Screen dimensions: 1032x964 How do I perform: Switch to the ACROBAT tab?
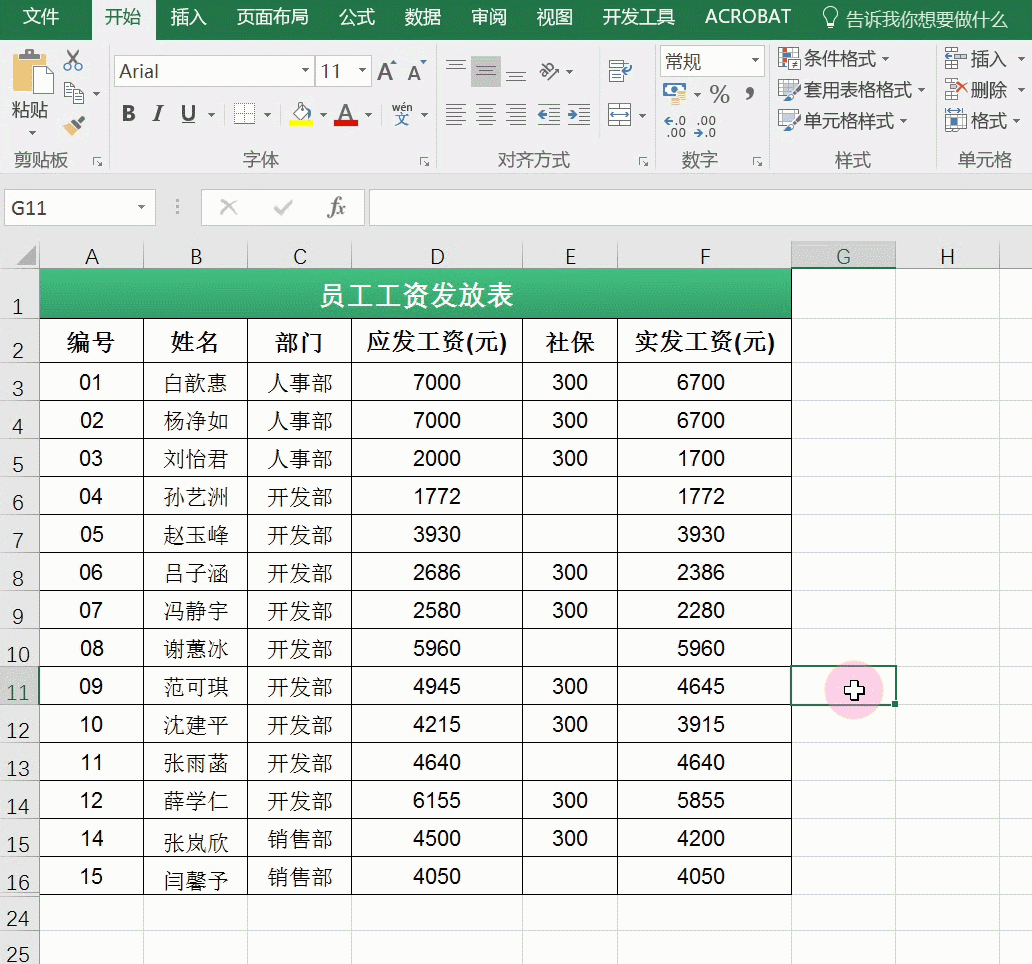coord(748,16)
